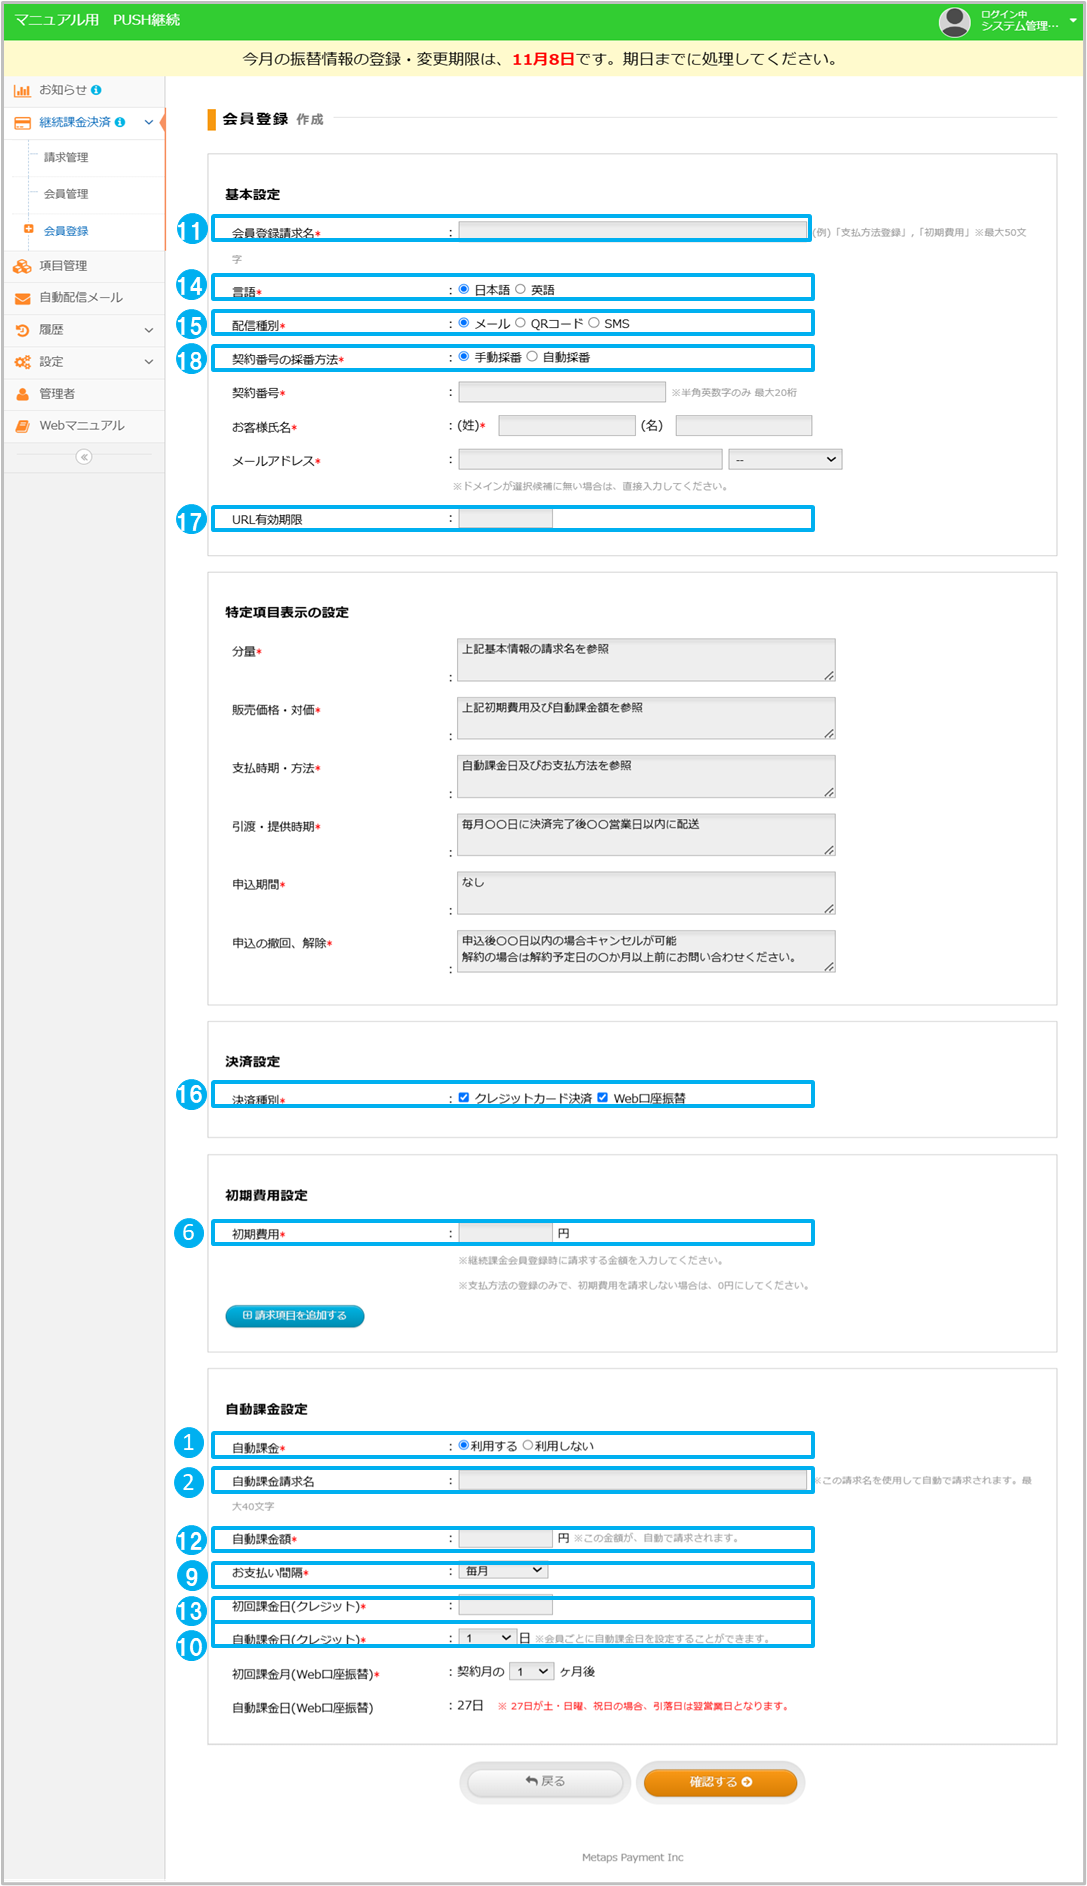Select QRコード as delivery type
Viewport: 1087px width, 1886px height.
click(x=521, y=323)
